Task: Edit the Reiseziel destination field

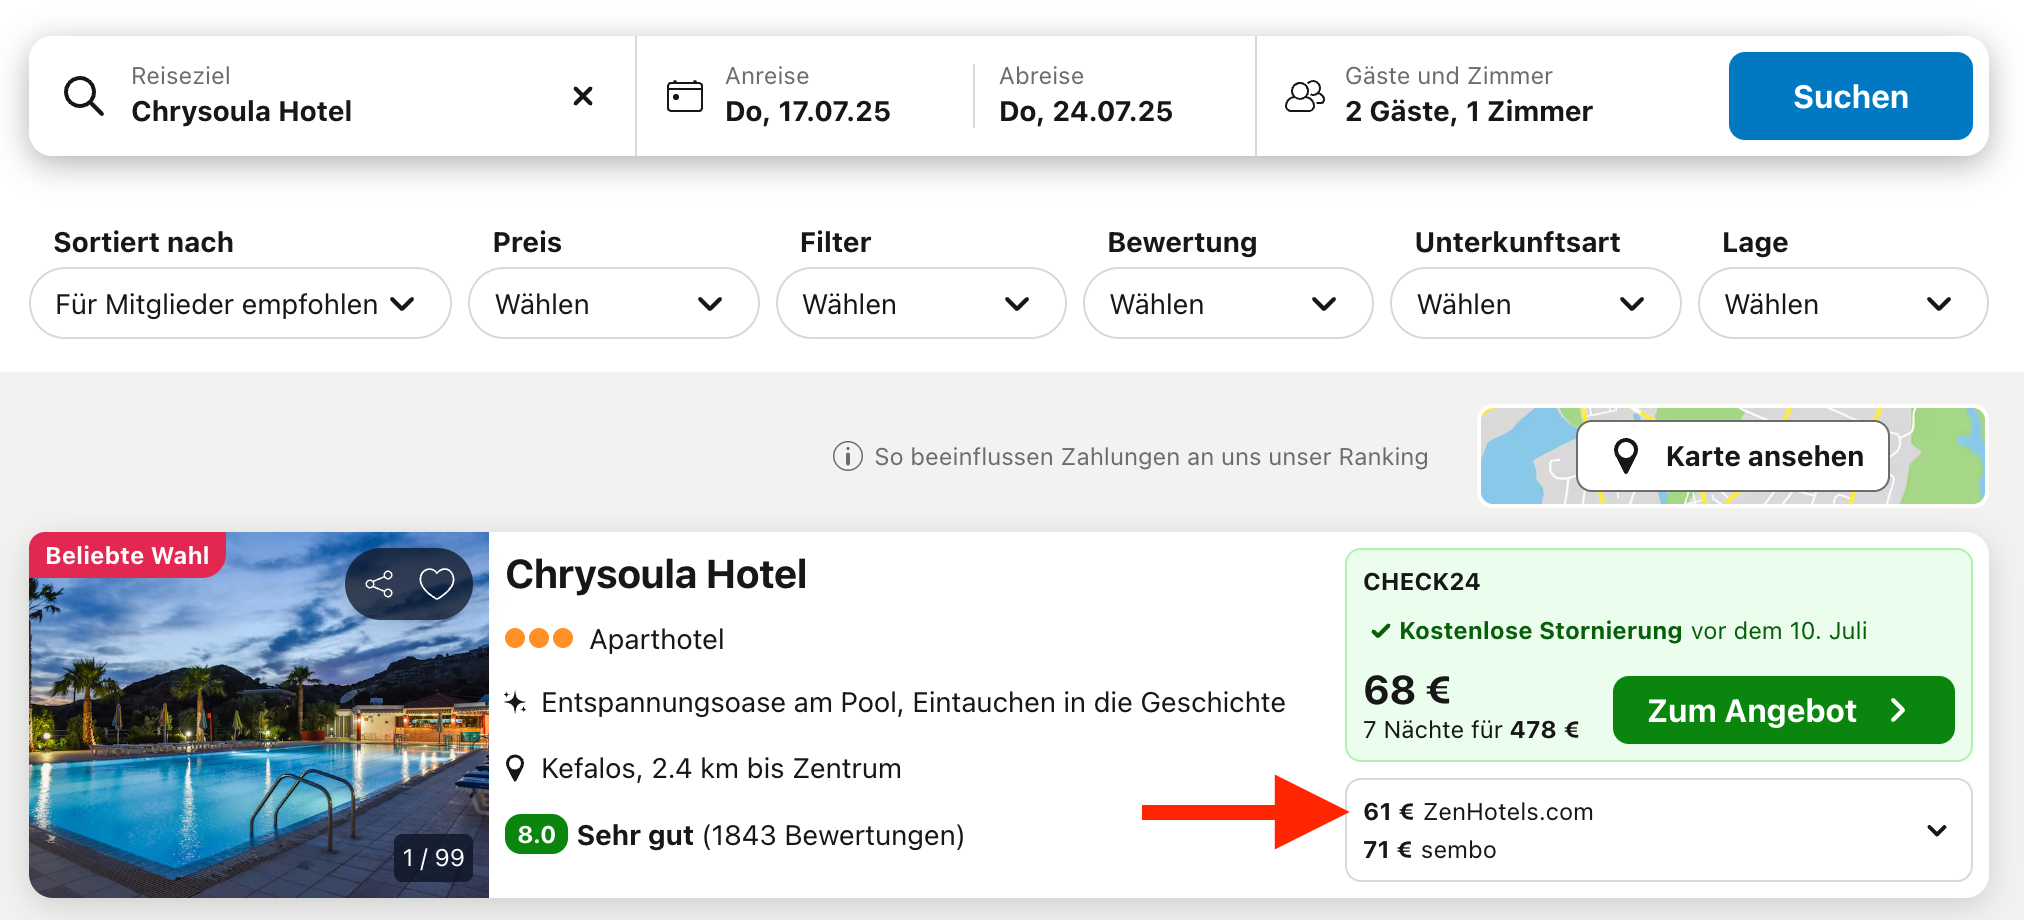Action: tap(332, 96)
